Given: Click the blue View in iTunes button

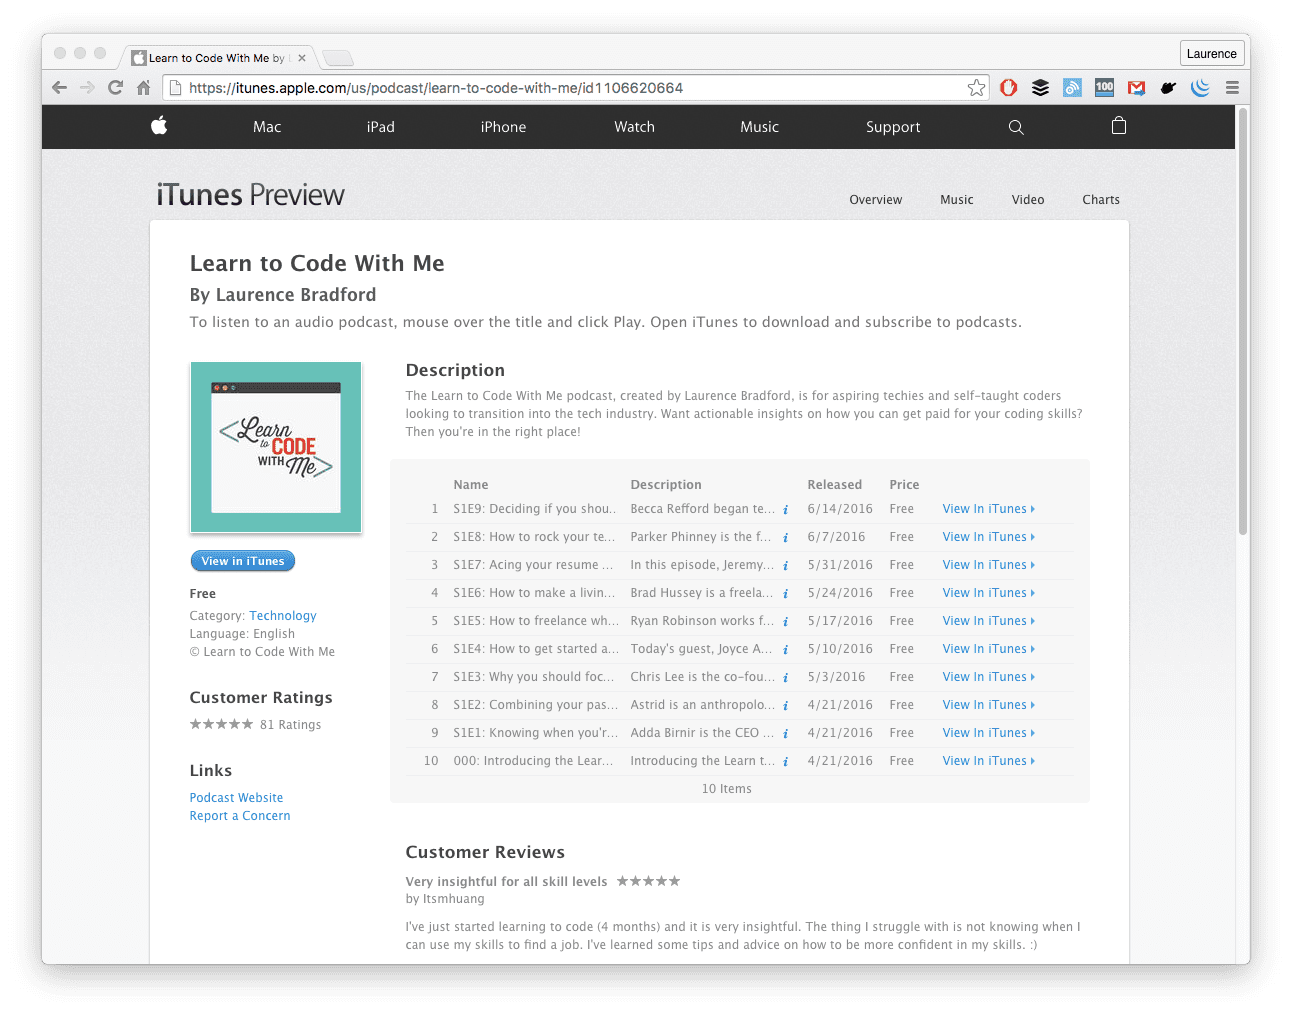Looking at the screenshot, I should coord(243,561).
